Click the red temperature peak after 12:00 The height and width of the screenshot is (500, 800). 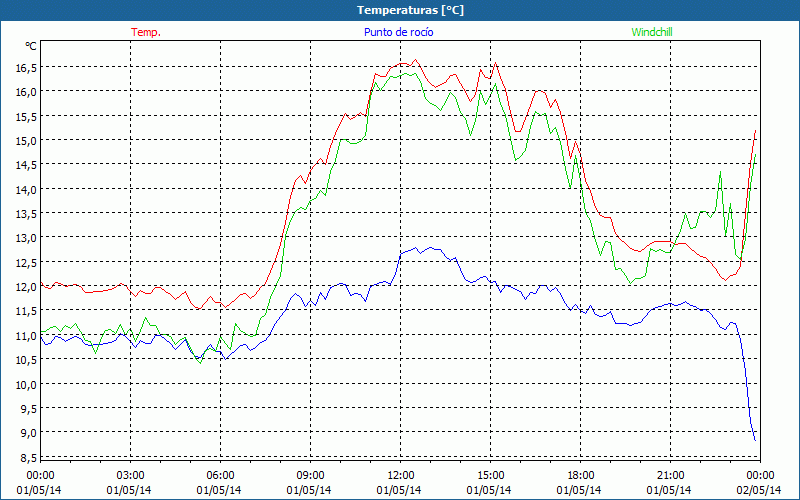(x=415, y=60)
